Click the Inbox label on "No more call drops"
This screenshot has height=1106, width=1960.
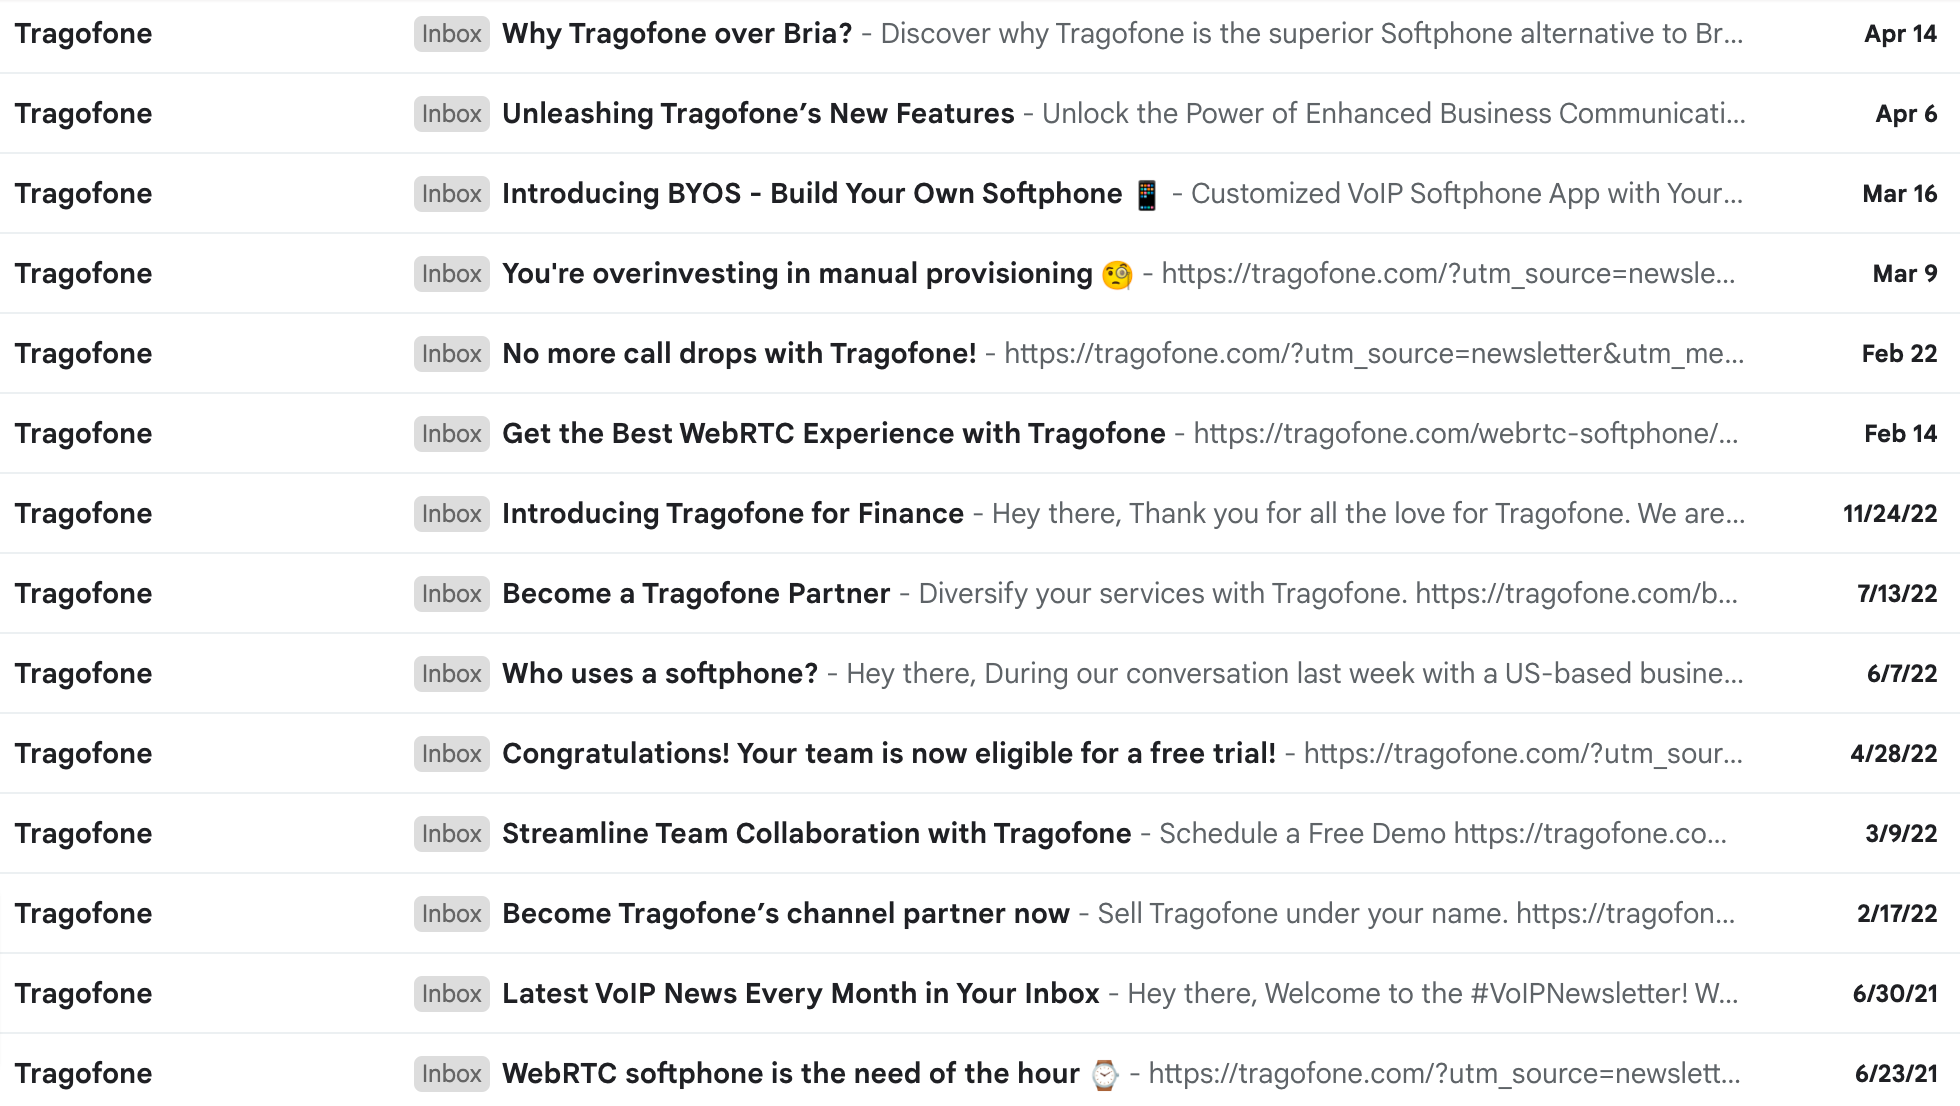pos(450,353)
